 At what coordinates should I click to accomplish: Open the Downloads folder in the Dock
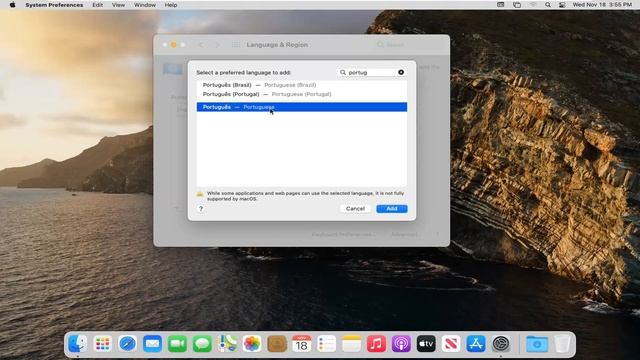pos(537,344)
